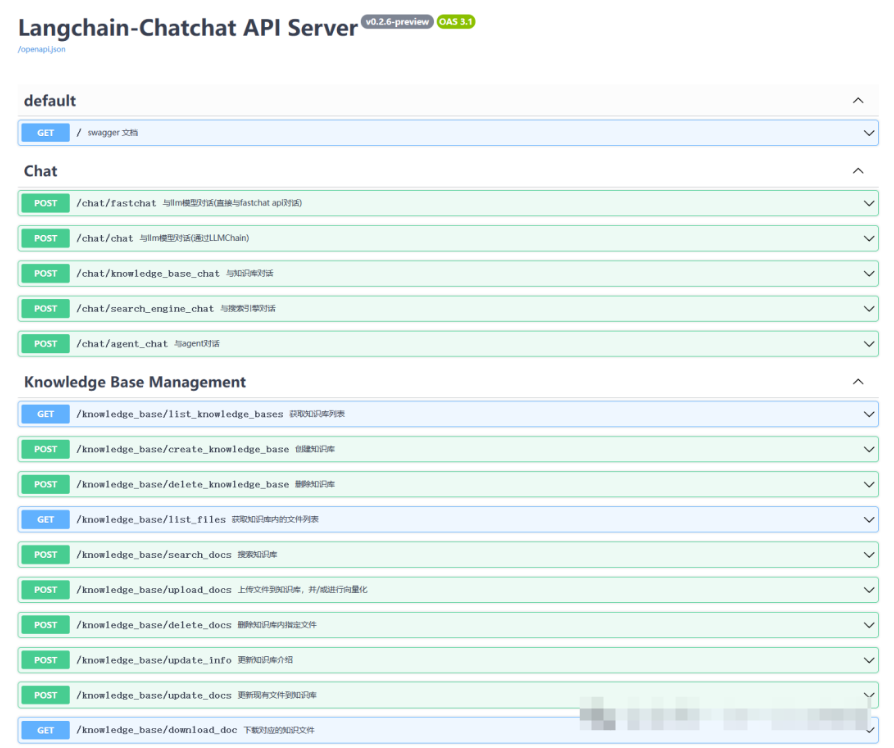Image resolution: width=894 pixels, height=748 pixels.
Task: Select the /chat/search_engine_chat path text
Action: pyautogui.click(x=145, y=309)
